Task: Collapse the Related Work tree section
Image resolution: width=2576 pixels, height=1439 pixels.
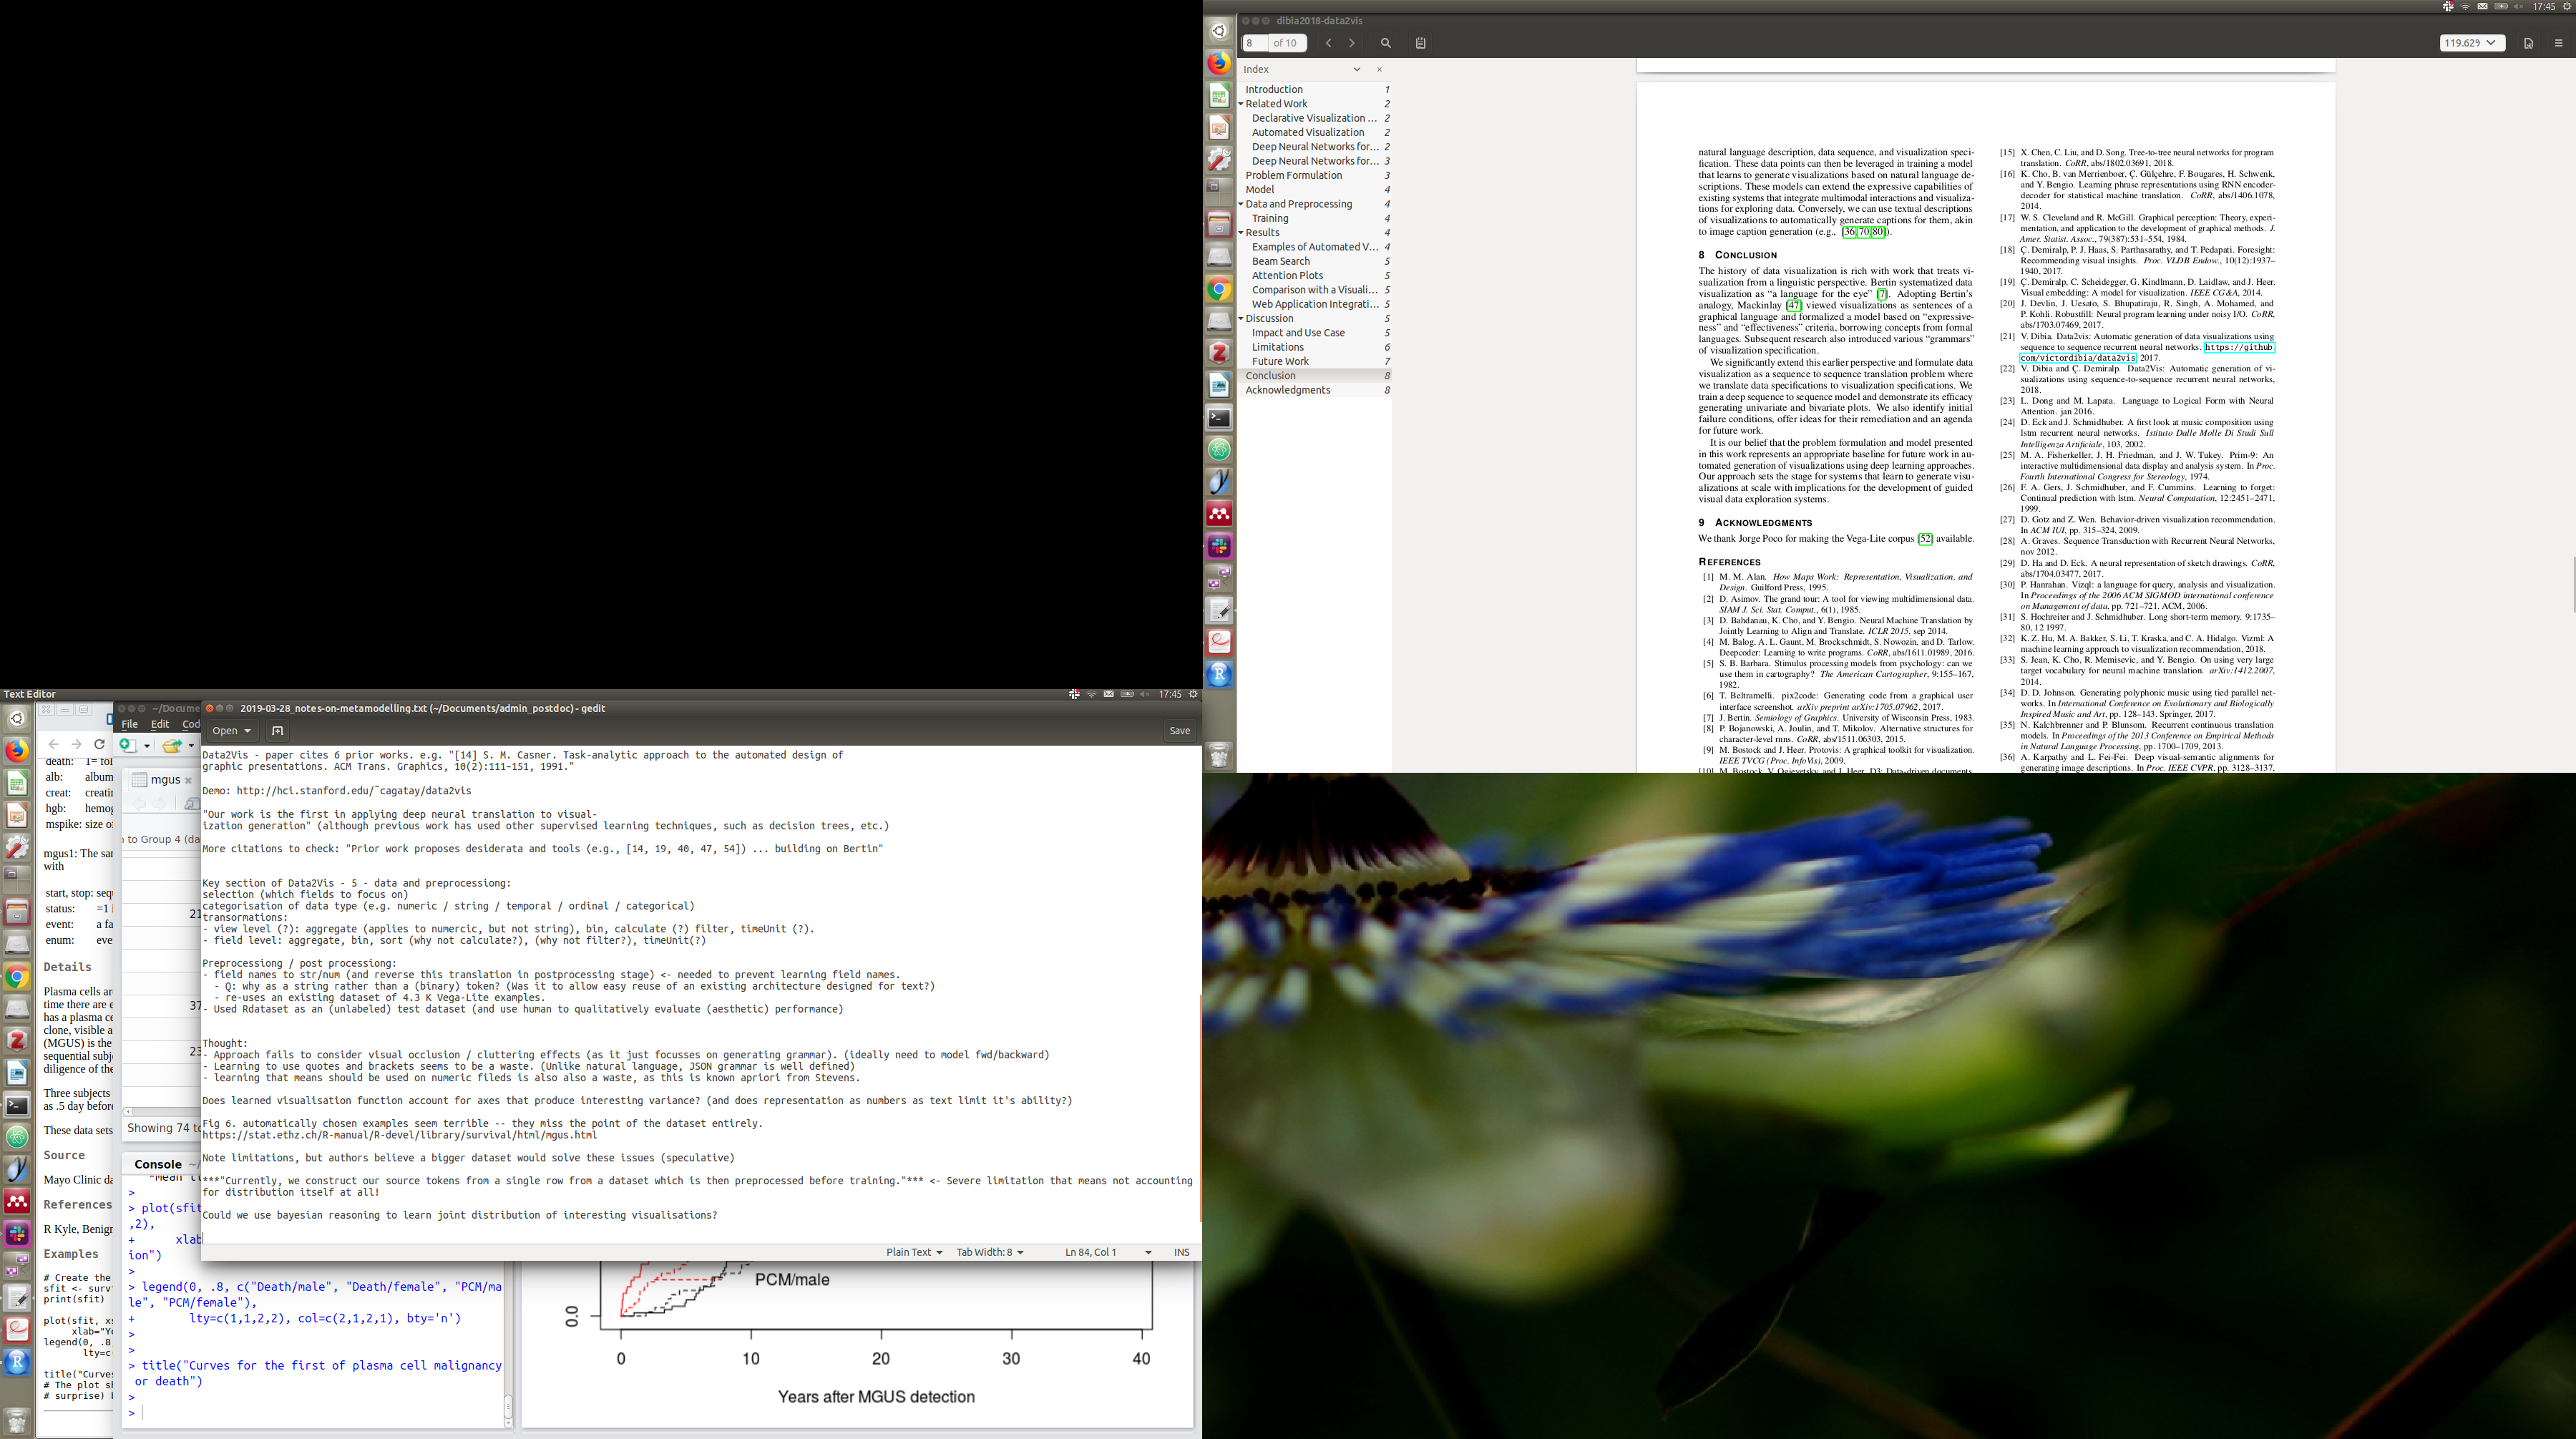Action: click(x=1241, y=104)
